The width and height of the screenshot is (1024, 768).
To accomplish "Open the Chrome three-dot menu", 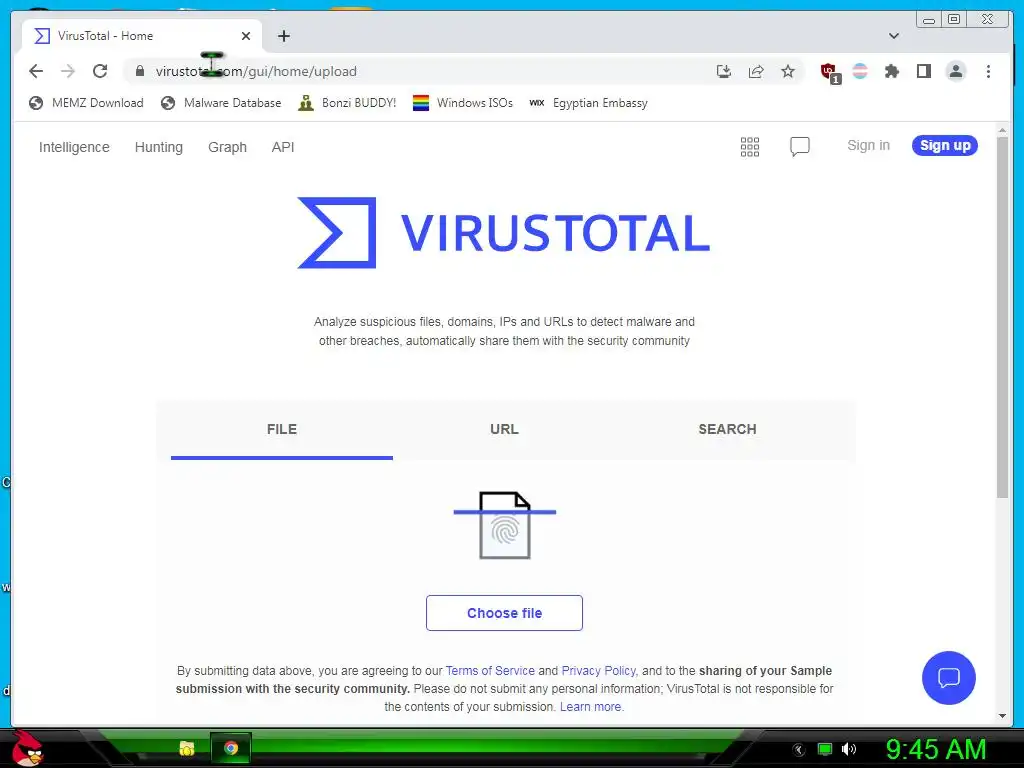I will (988, 71).
